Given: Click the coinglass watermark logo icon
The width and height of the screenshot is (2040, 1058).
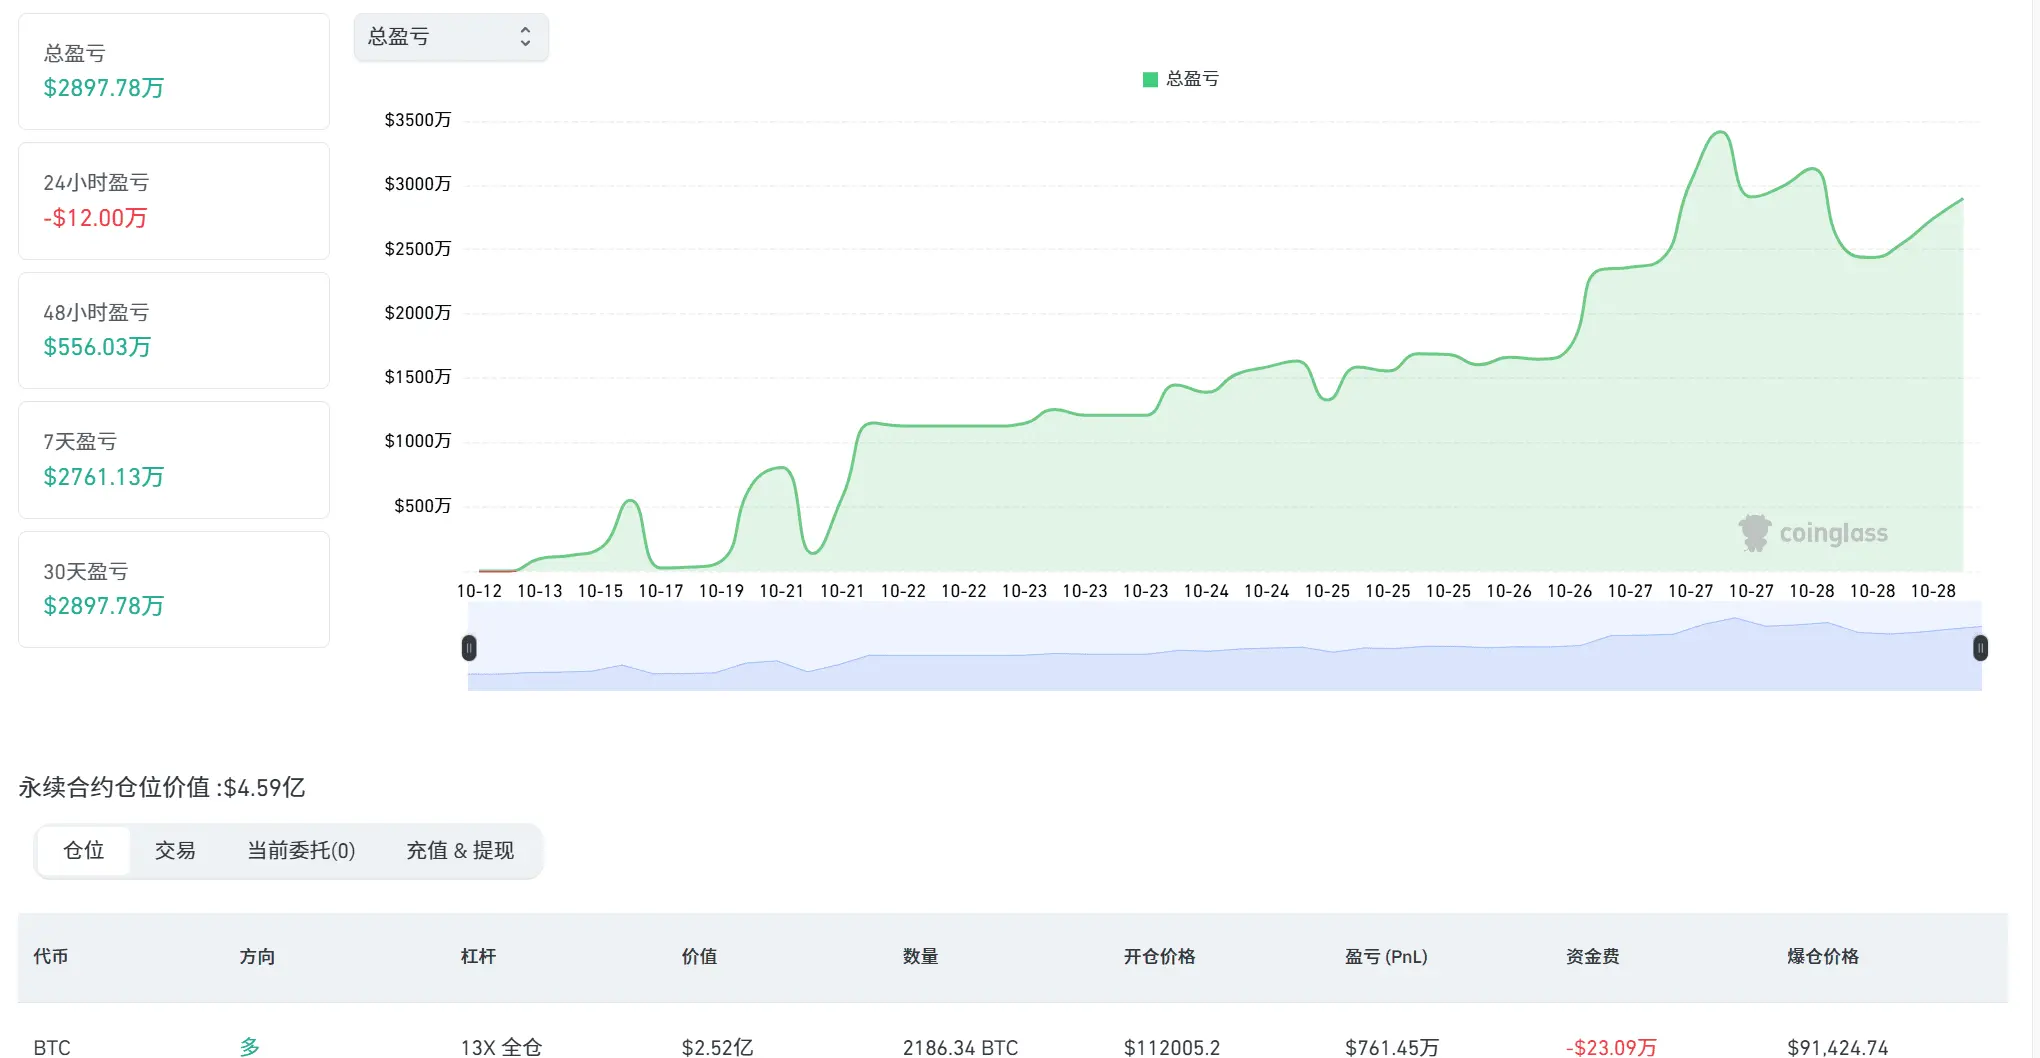Looking at the screenshot, I should [x=1754, y=533].
